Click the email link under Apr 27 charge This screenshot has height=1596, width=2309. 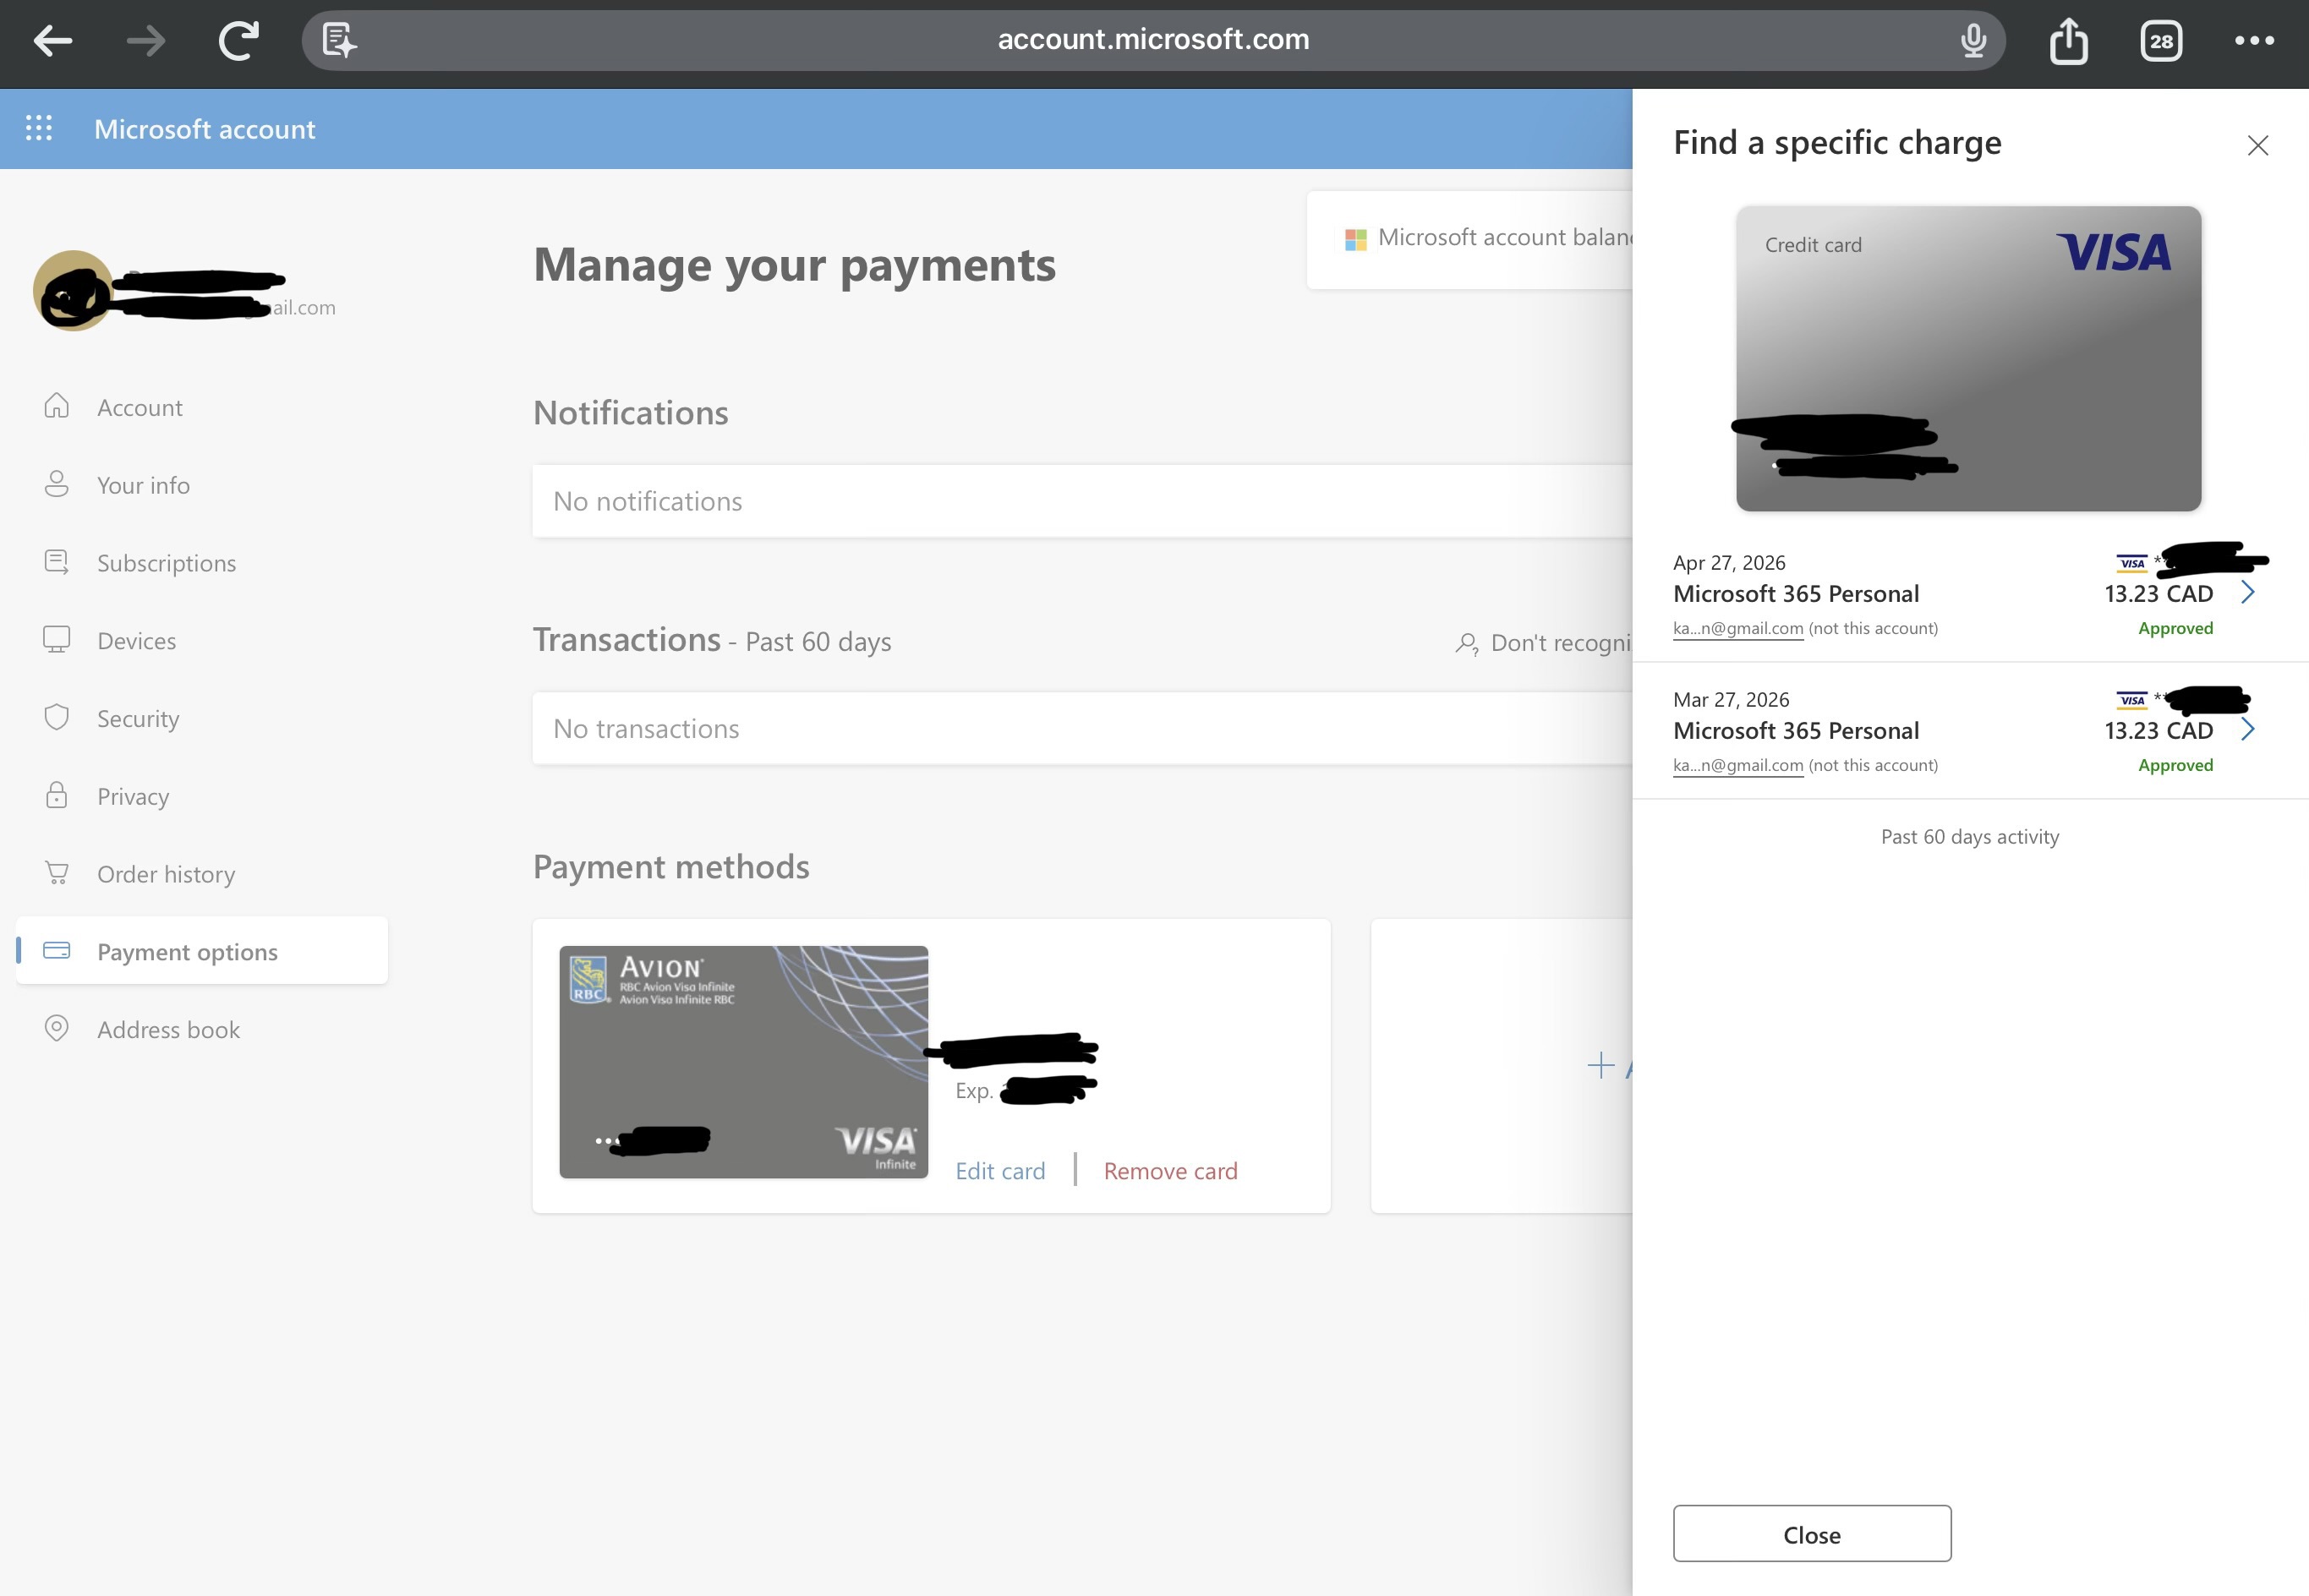pyautogui.click(x=1738, y=628)
